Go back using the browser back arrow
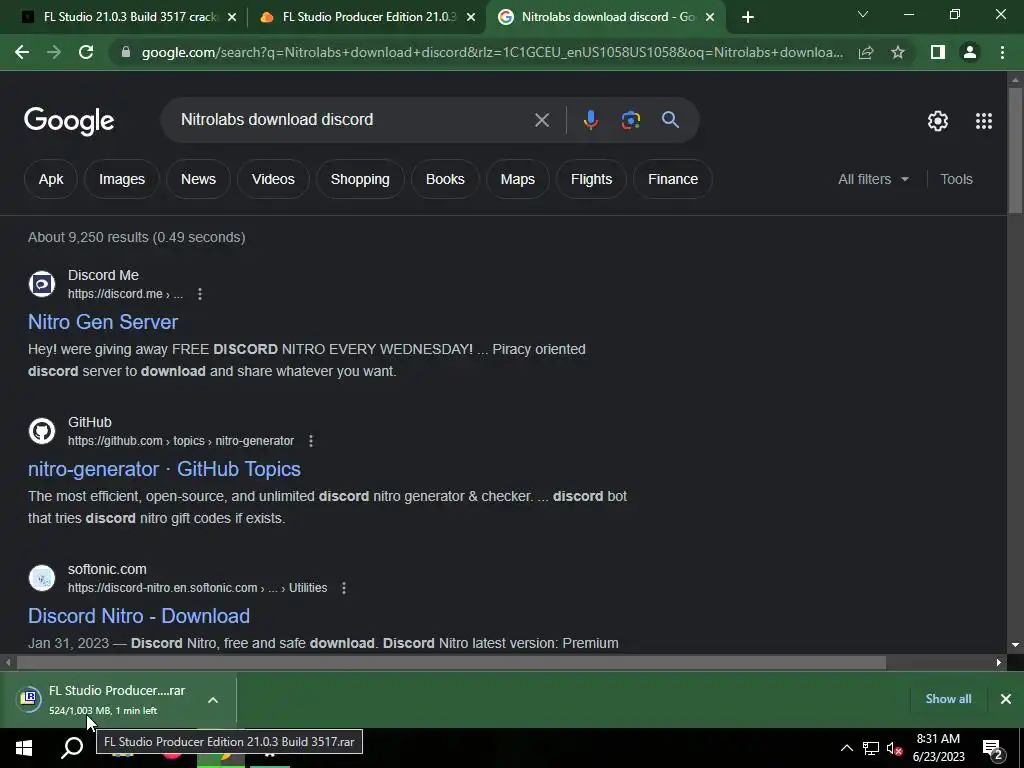 click(x=22, y=52)
